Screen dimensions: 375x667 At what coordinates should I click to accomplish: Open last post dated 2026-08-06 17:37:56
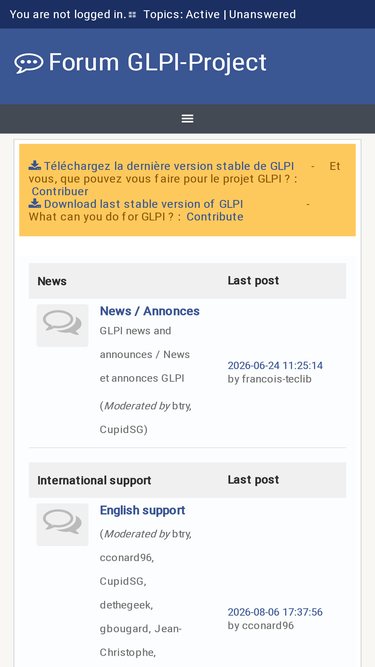(275, 612)
